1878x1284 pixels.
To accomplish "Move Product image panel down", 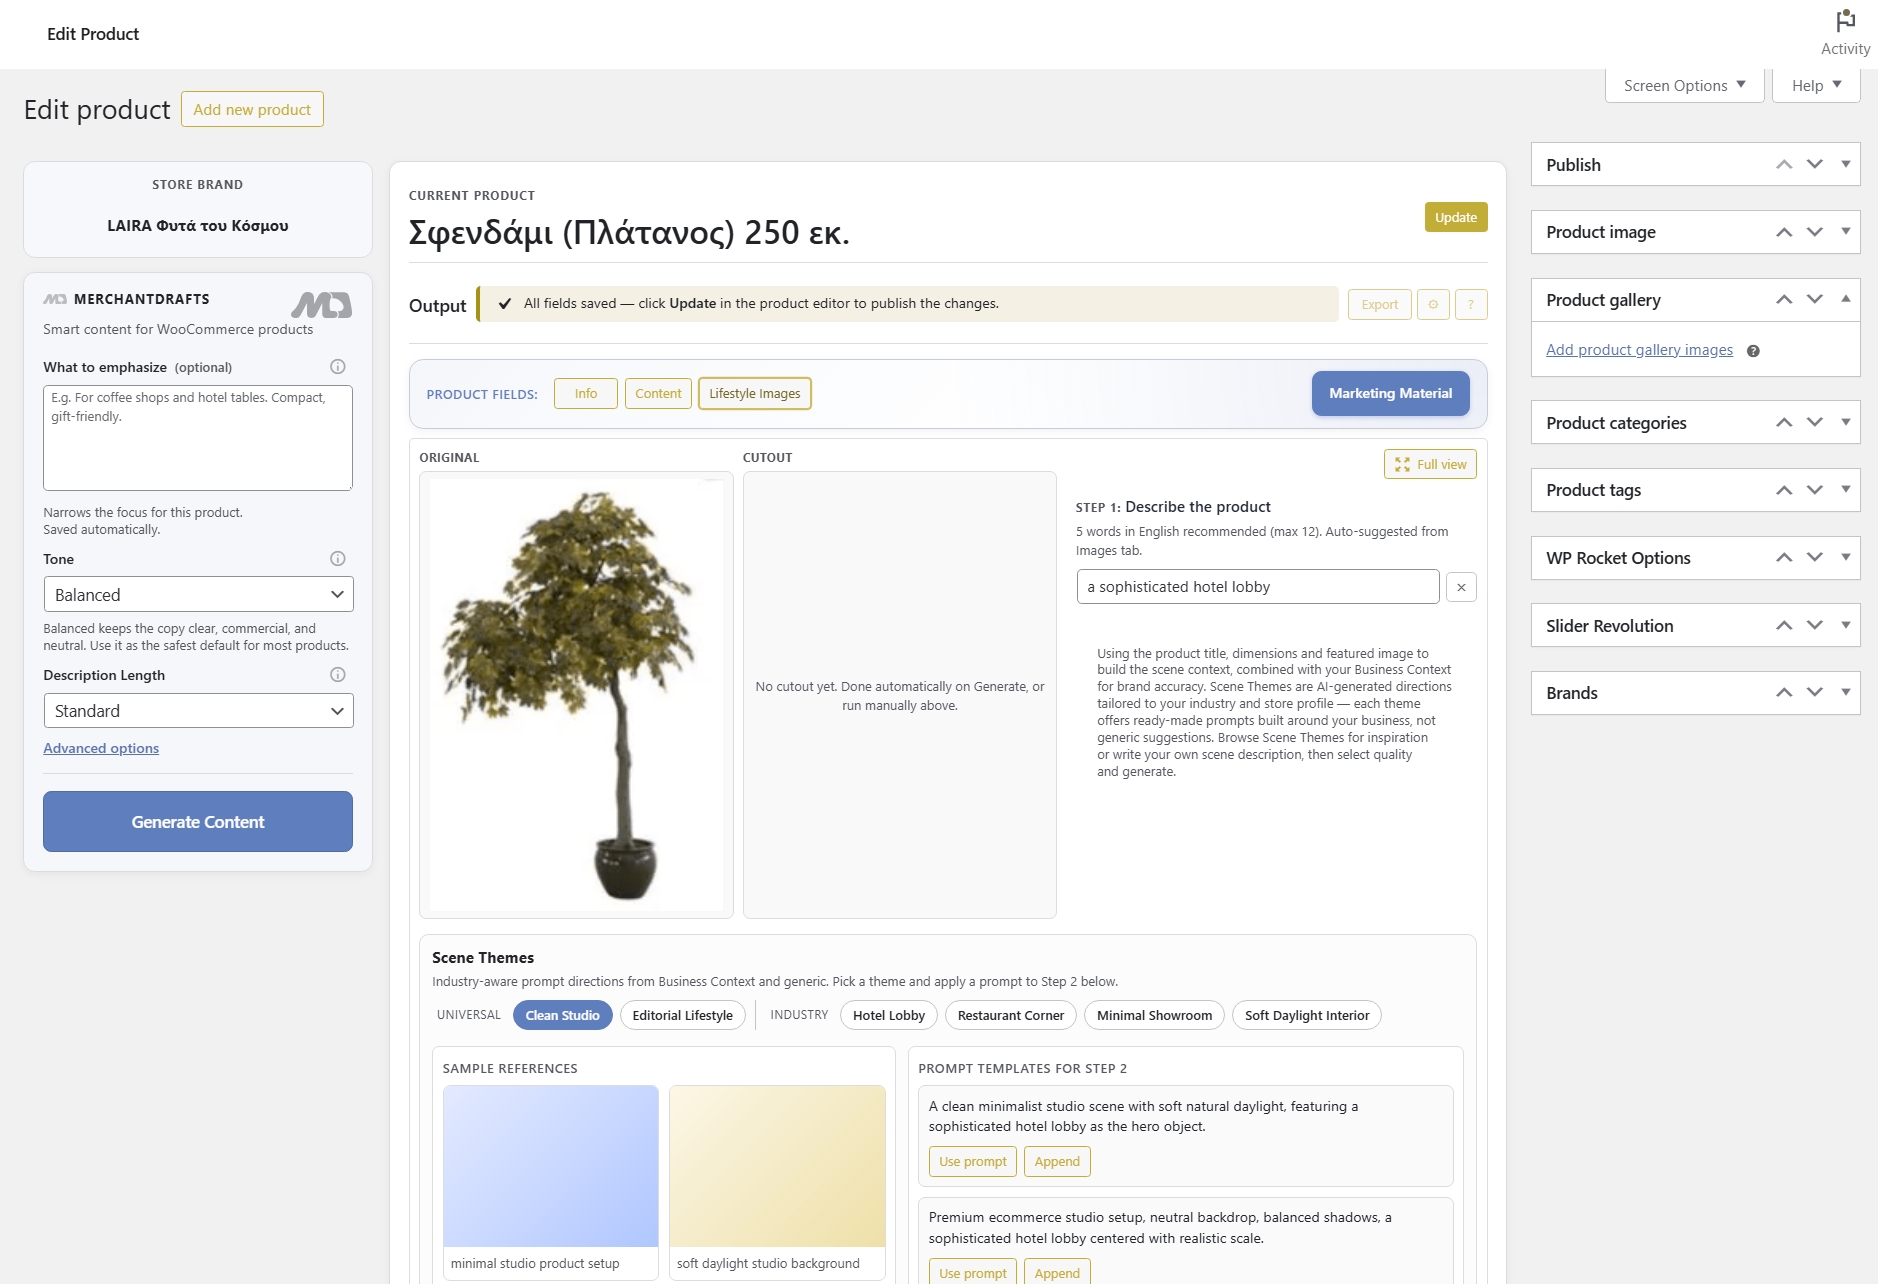I will [x=1815, y=232].
